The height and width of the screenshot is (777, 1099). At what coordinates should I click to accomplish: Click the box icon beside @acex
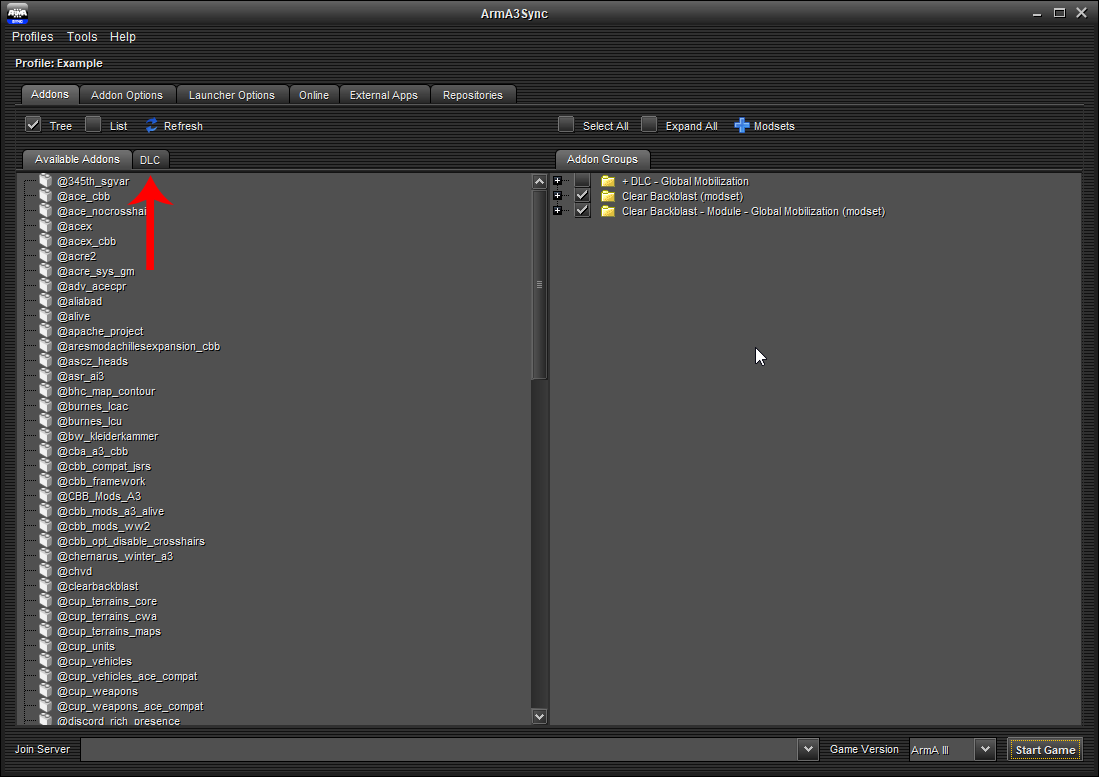[x=46, y=226]
